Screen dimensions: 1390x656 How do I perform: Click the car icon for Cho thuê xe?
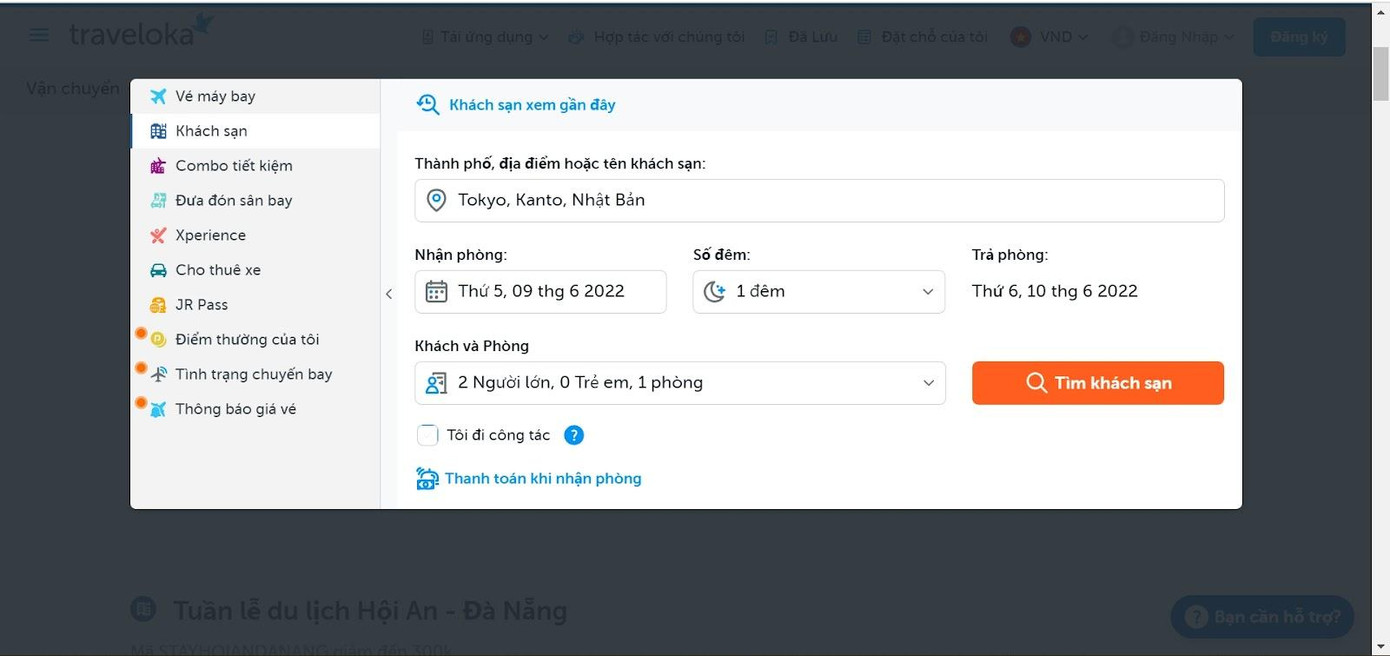(158, 271)
